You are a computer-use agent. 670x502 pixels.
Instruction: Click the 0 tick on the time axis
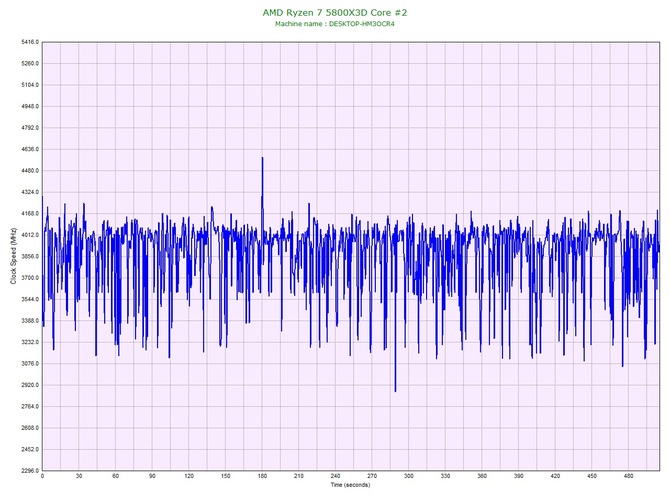[42, 476]
